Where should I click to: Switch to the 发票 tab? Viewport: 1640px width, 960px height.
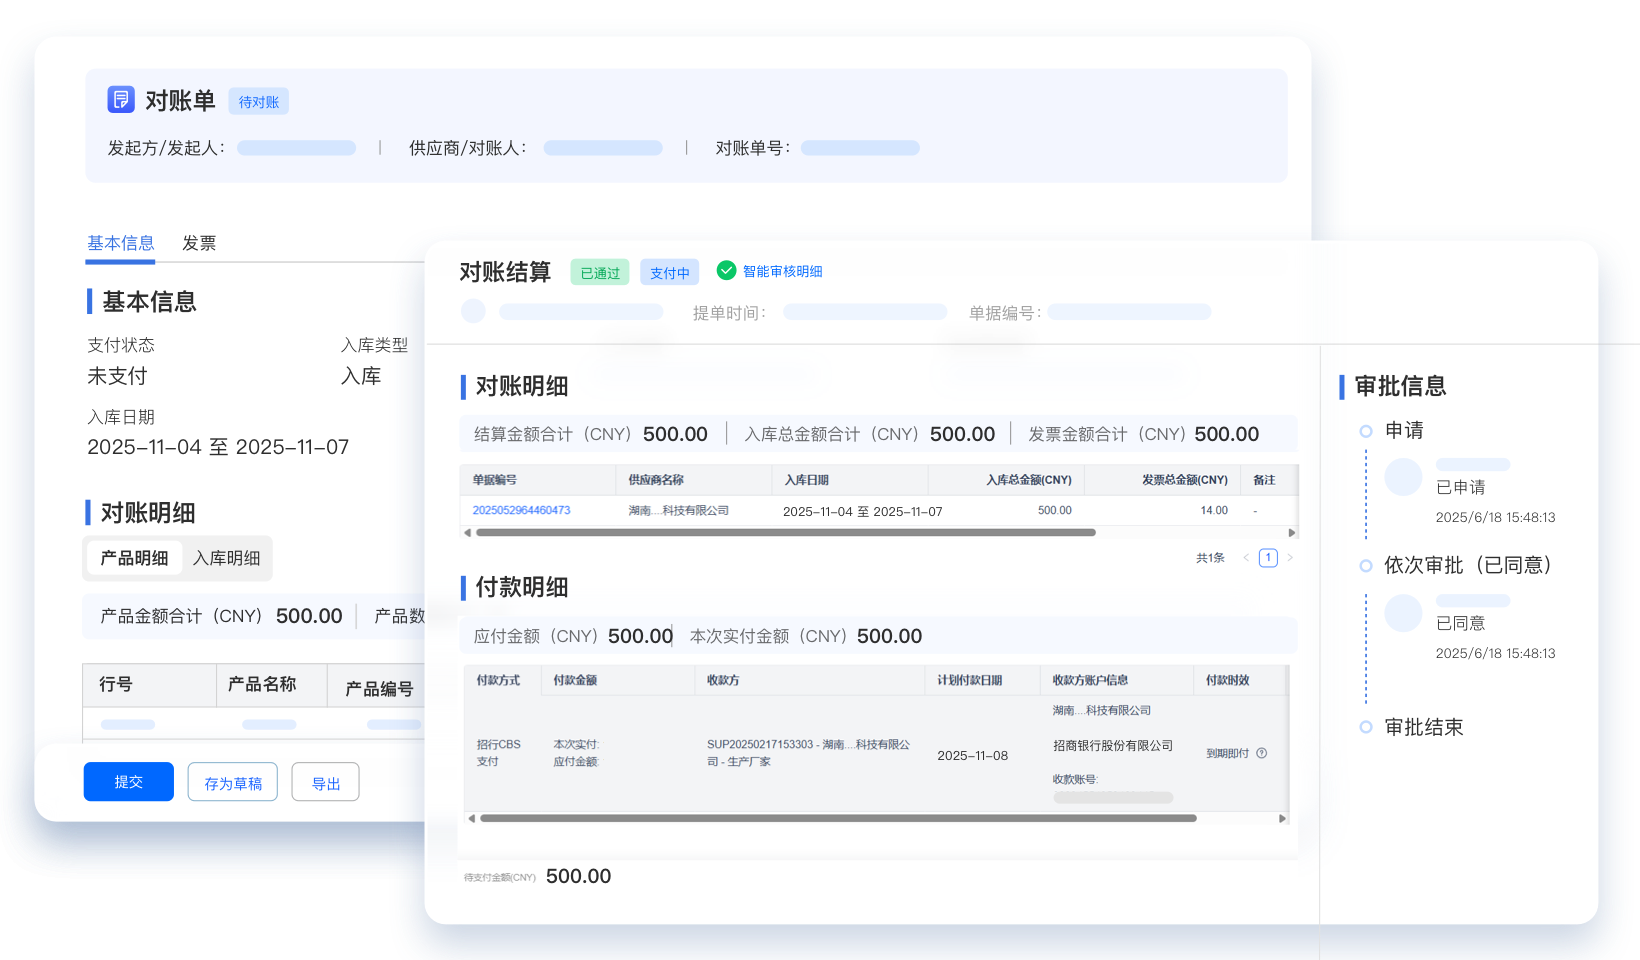[x=199, y=243]
